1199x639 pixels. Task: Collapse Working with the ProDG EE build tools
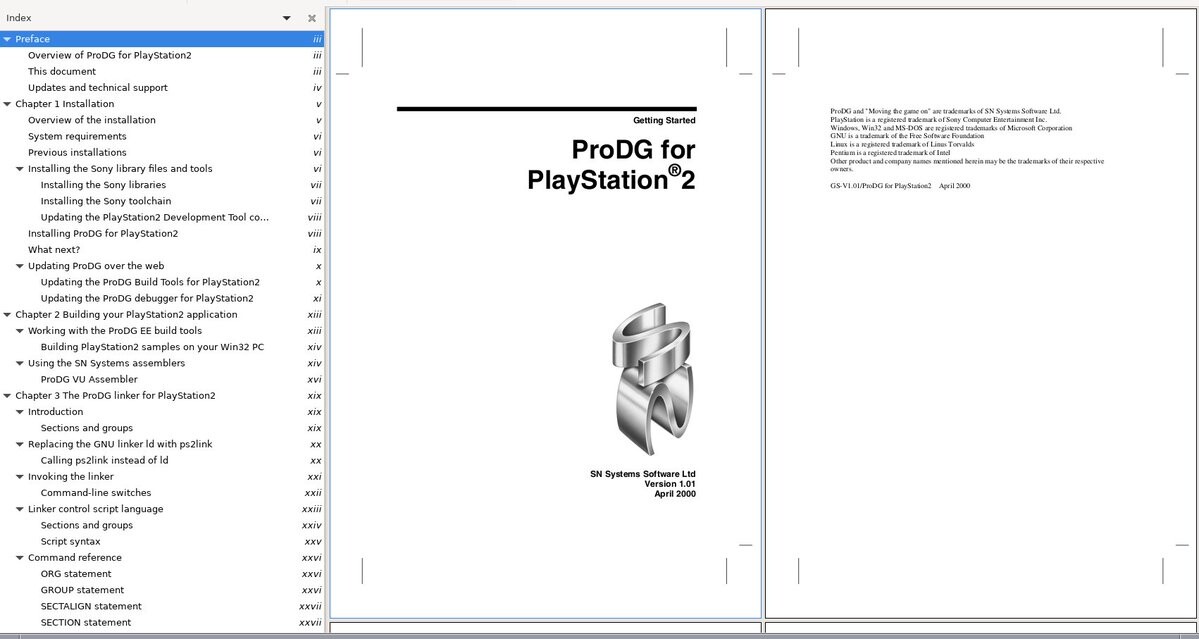pos(20,331)
